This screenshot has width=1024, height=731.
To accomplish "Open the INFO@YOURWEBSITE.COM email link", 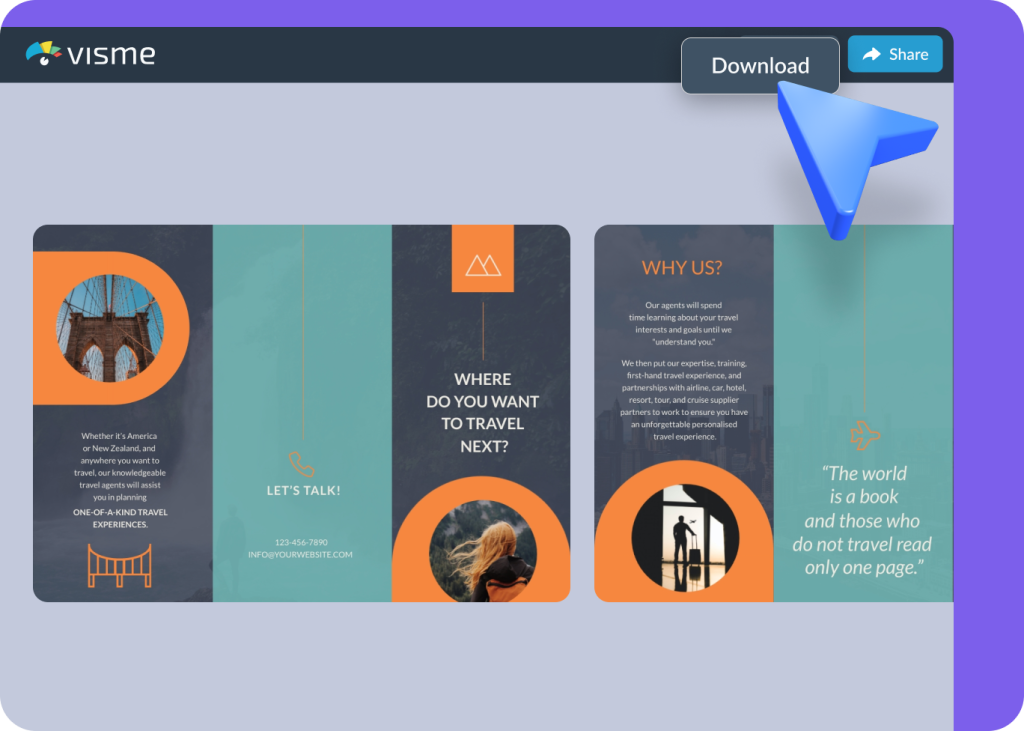I will tap(302, 553).
